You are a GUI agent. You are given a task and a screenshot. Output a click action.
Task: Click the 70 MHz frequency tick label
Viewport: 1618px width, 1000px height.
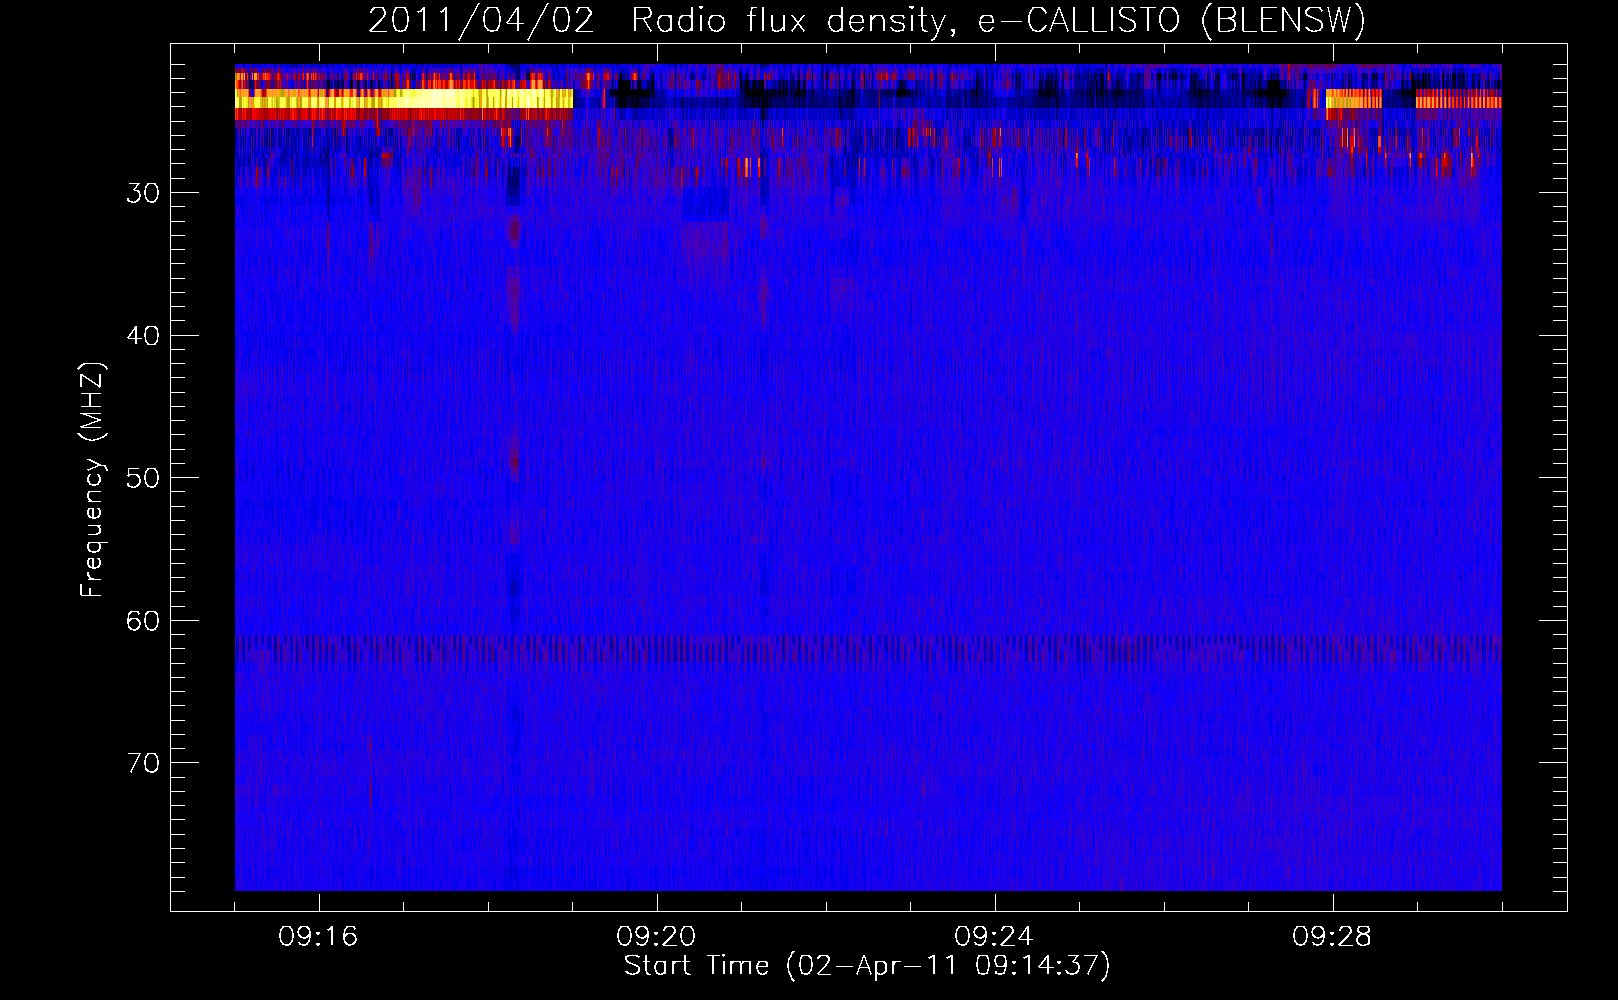143,763
